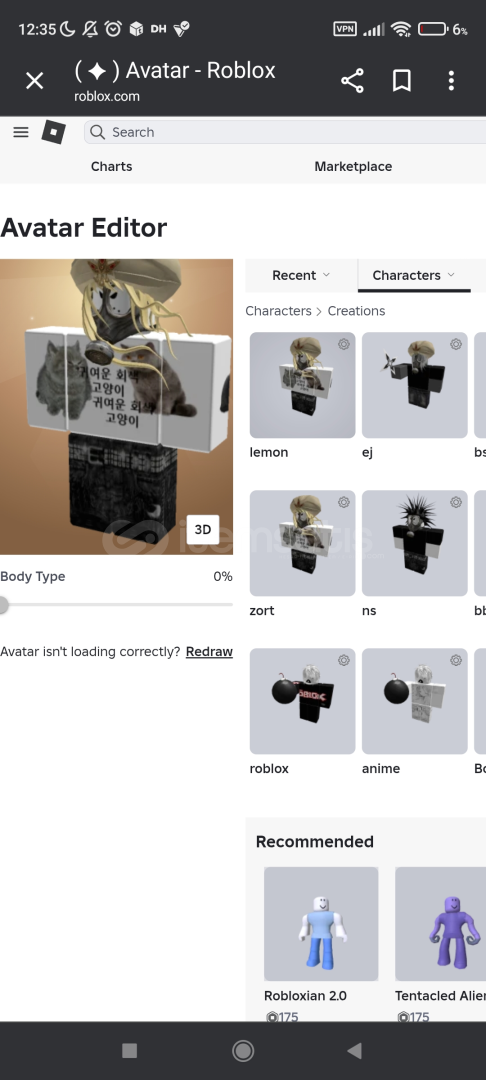Switch to the Marketplace tab
Screen dimensions: 486x1080
point(353,167)
